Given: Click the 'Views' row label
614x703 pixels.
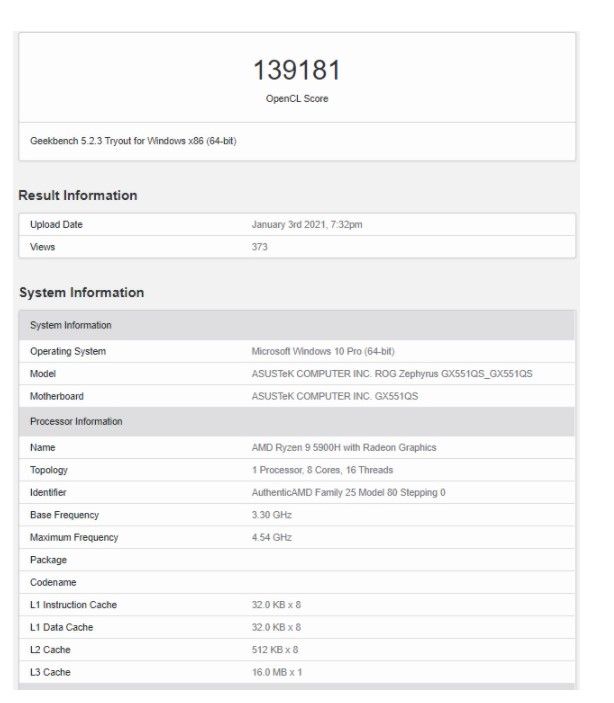Looking at the screenshot, I should [42, 247].
